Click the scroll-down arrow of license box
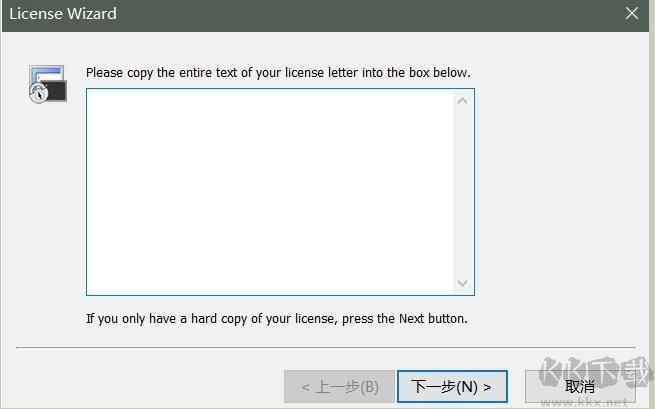The height and width of the screenshot is (409, 655). pos(462,284)
